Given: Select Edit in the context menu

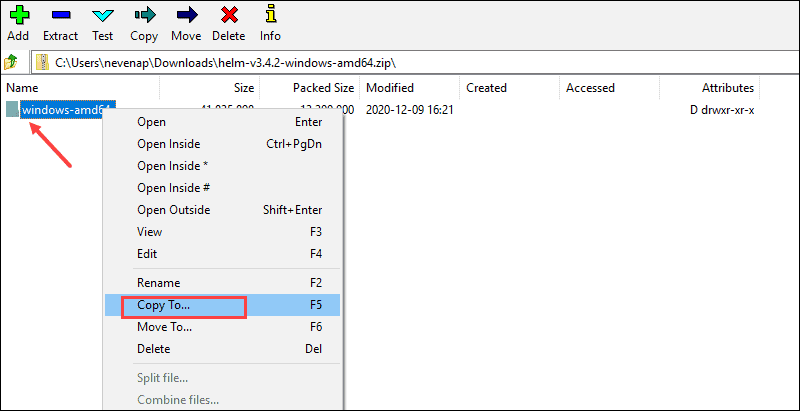Looking at the screenshot, I should click(222, 253).
